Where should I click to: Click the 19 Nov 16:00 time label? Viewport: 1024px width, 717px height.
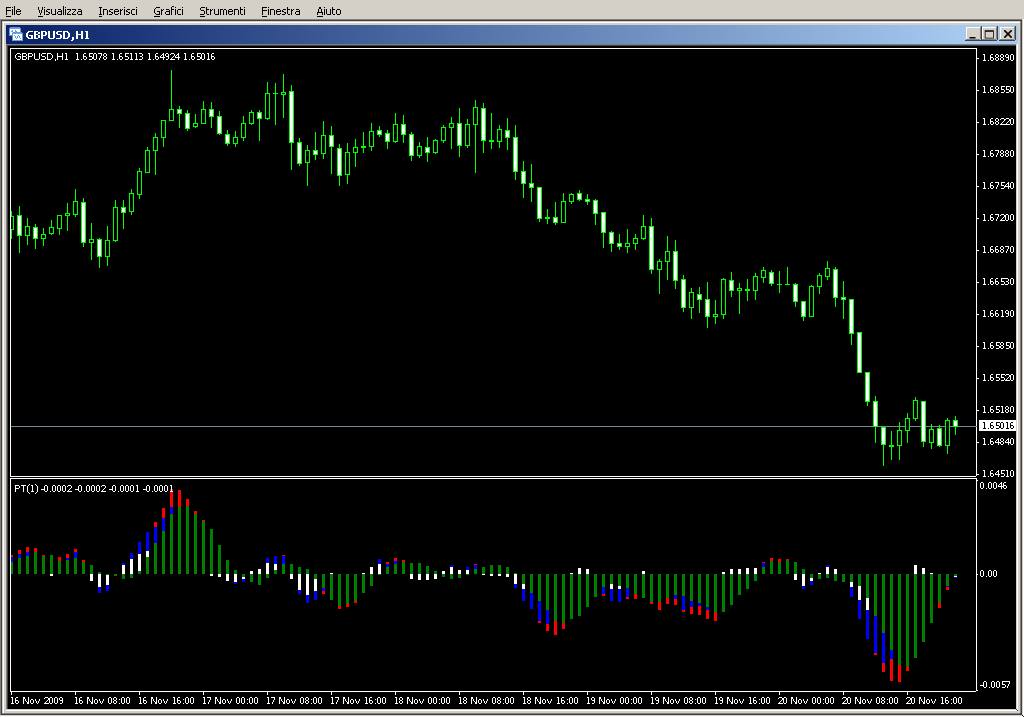[743, 701]
